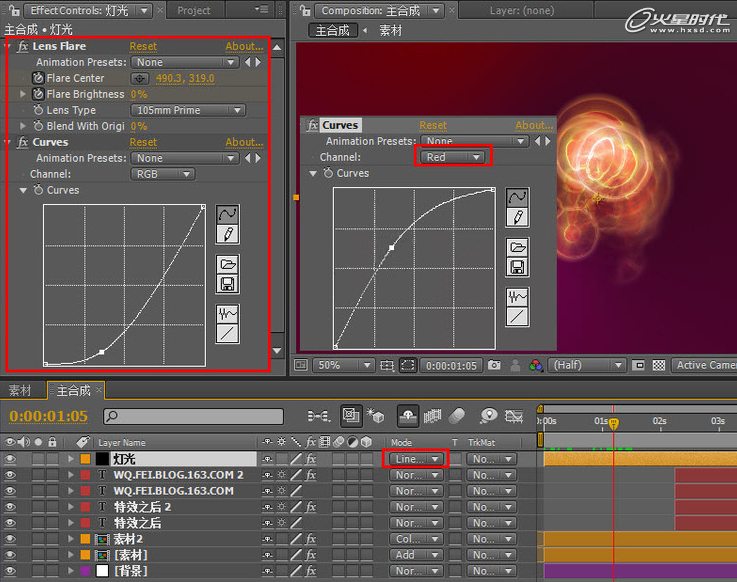The height and width of the screenshot is (582, 737).
Task: Select the Bezier curve tool in left Curves
Action: click(x=227, y=214)
